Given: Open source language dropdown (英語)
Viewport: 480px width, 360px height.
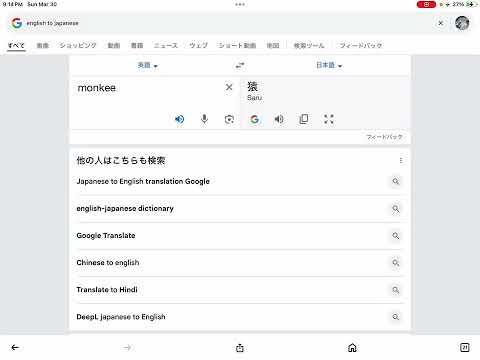Looking at the screenshot, I should tap(147, 65).
